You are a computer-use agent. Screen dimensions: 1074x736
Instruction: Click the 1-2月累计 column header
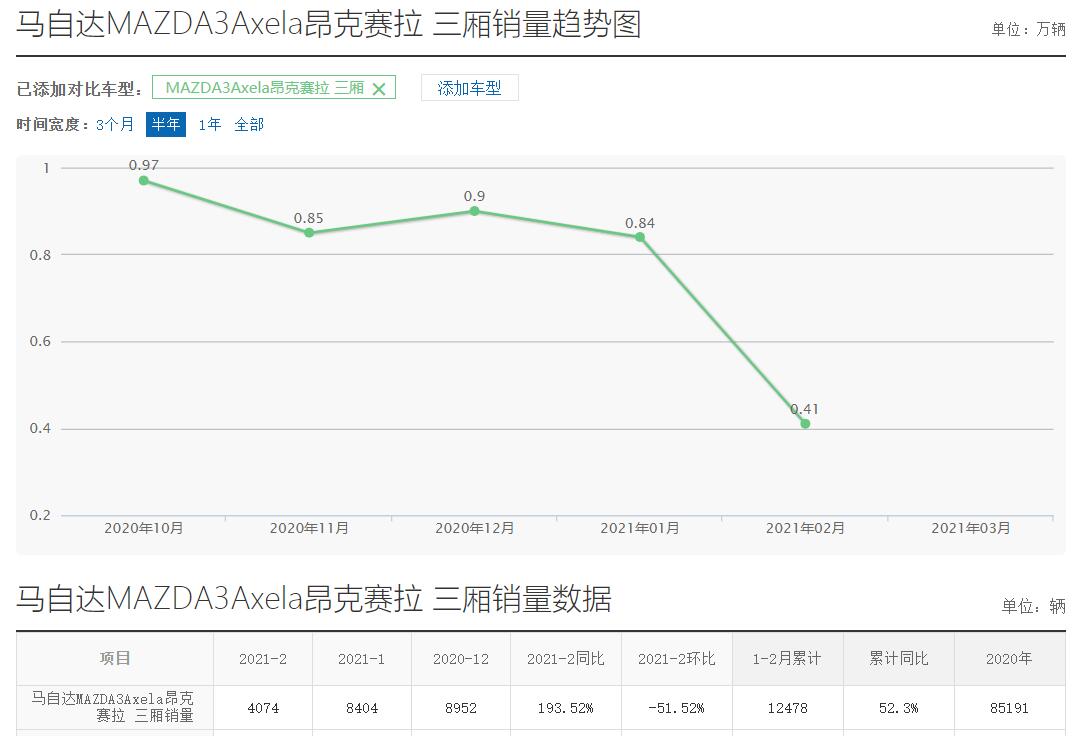(788, 659)
